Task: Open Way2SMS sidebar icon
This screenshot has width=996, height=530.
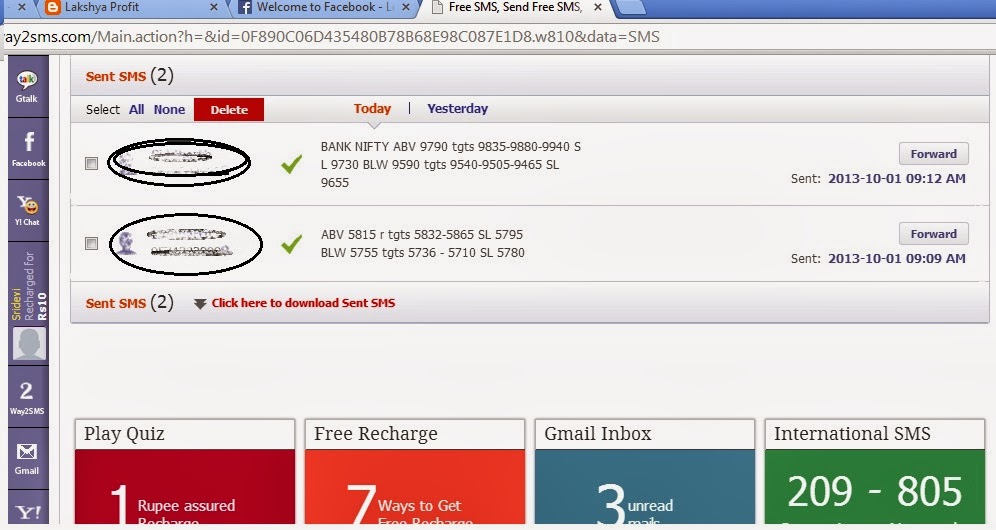Action: tap(27, 397)
